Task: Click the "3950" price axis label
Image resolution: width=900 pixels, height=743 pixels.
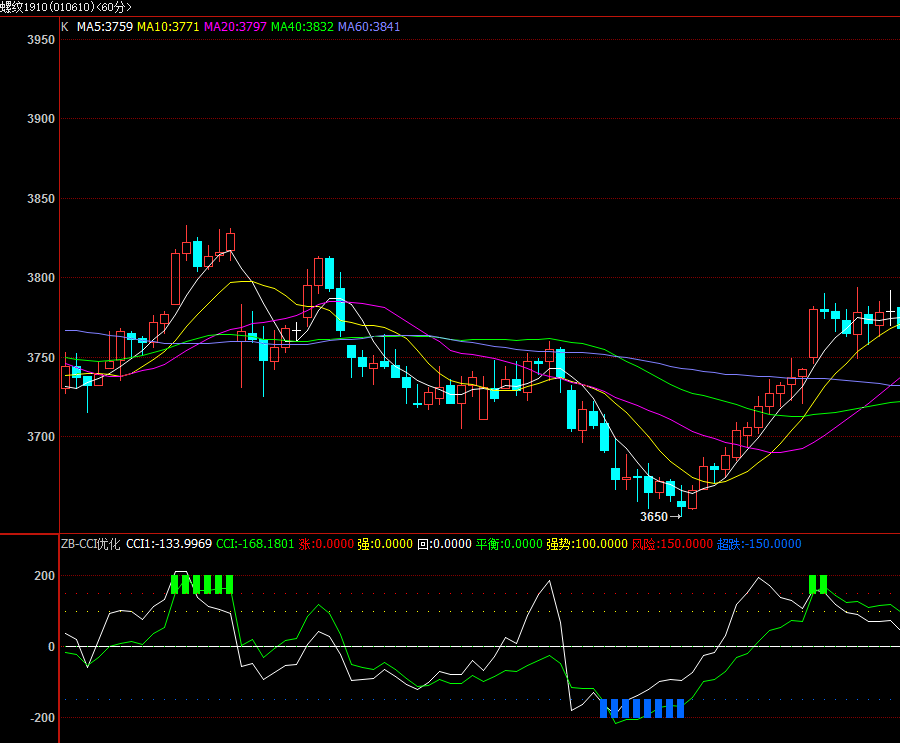Action: (41, 40)
